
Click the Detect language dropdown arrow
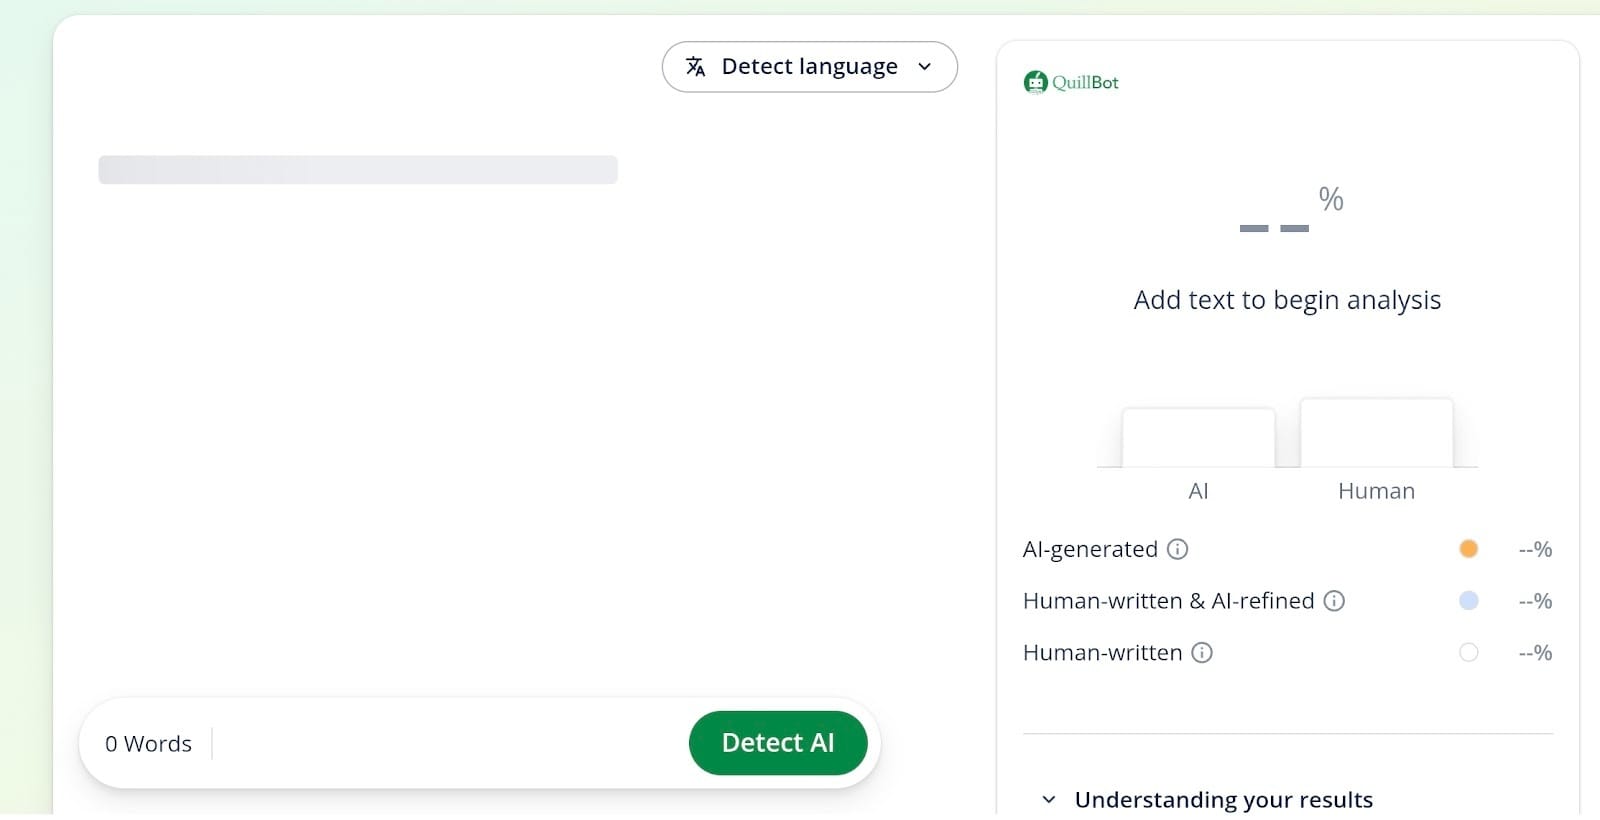[925, 67]
